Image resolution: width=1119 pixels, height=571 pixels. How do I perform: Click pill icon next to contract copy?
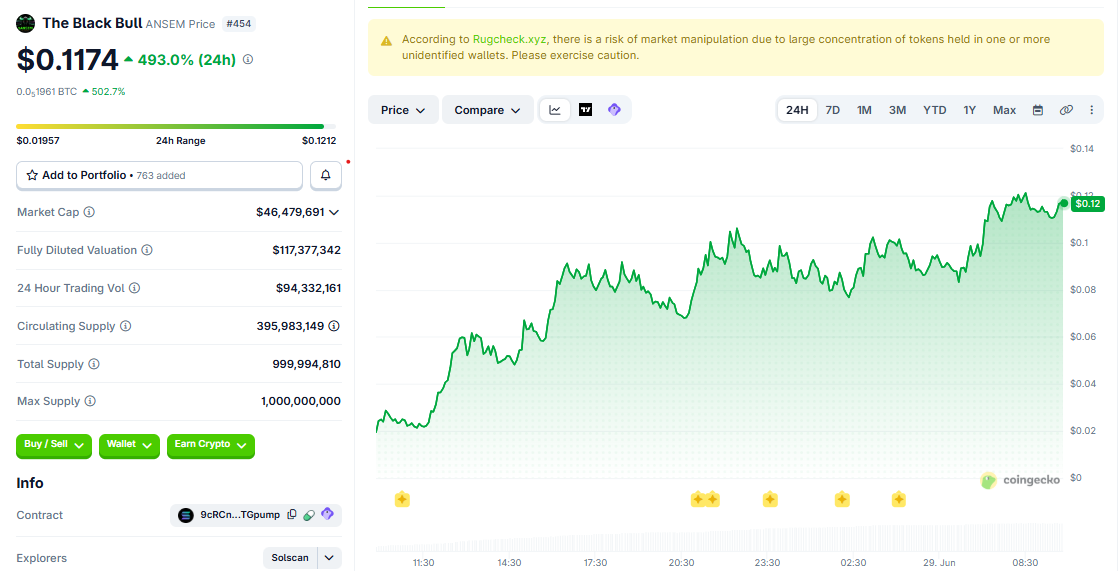click(x=309, y=515)
